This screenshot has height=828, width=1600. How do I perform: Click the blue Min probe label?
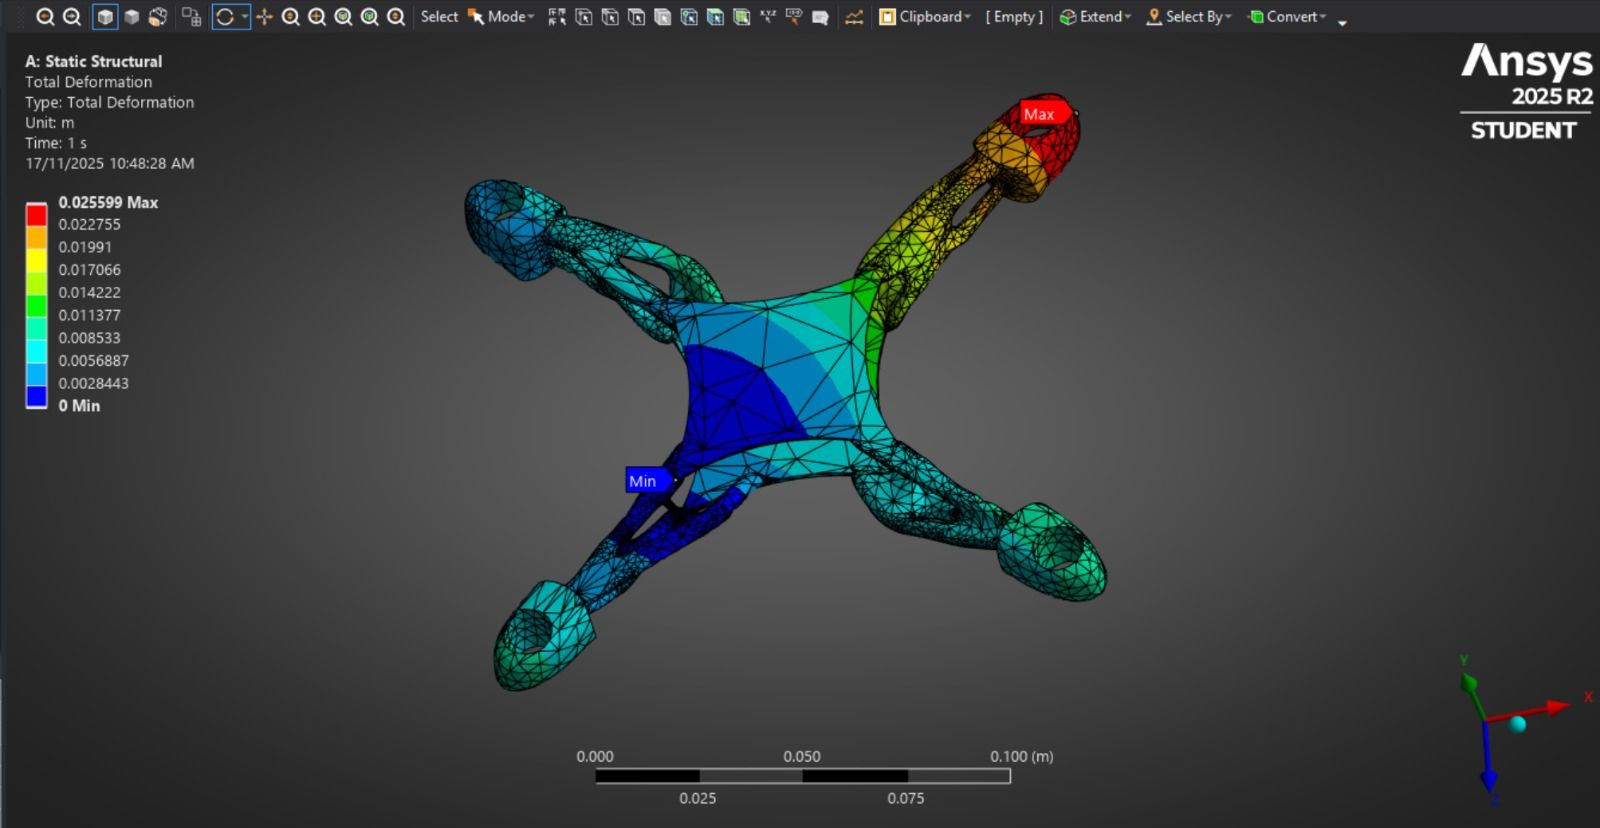[643, 481]
